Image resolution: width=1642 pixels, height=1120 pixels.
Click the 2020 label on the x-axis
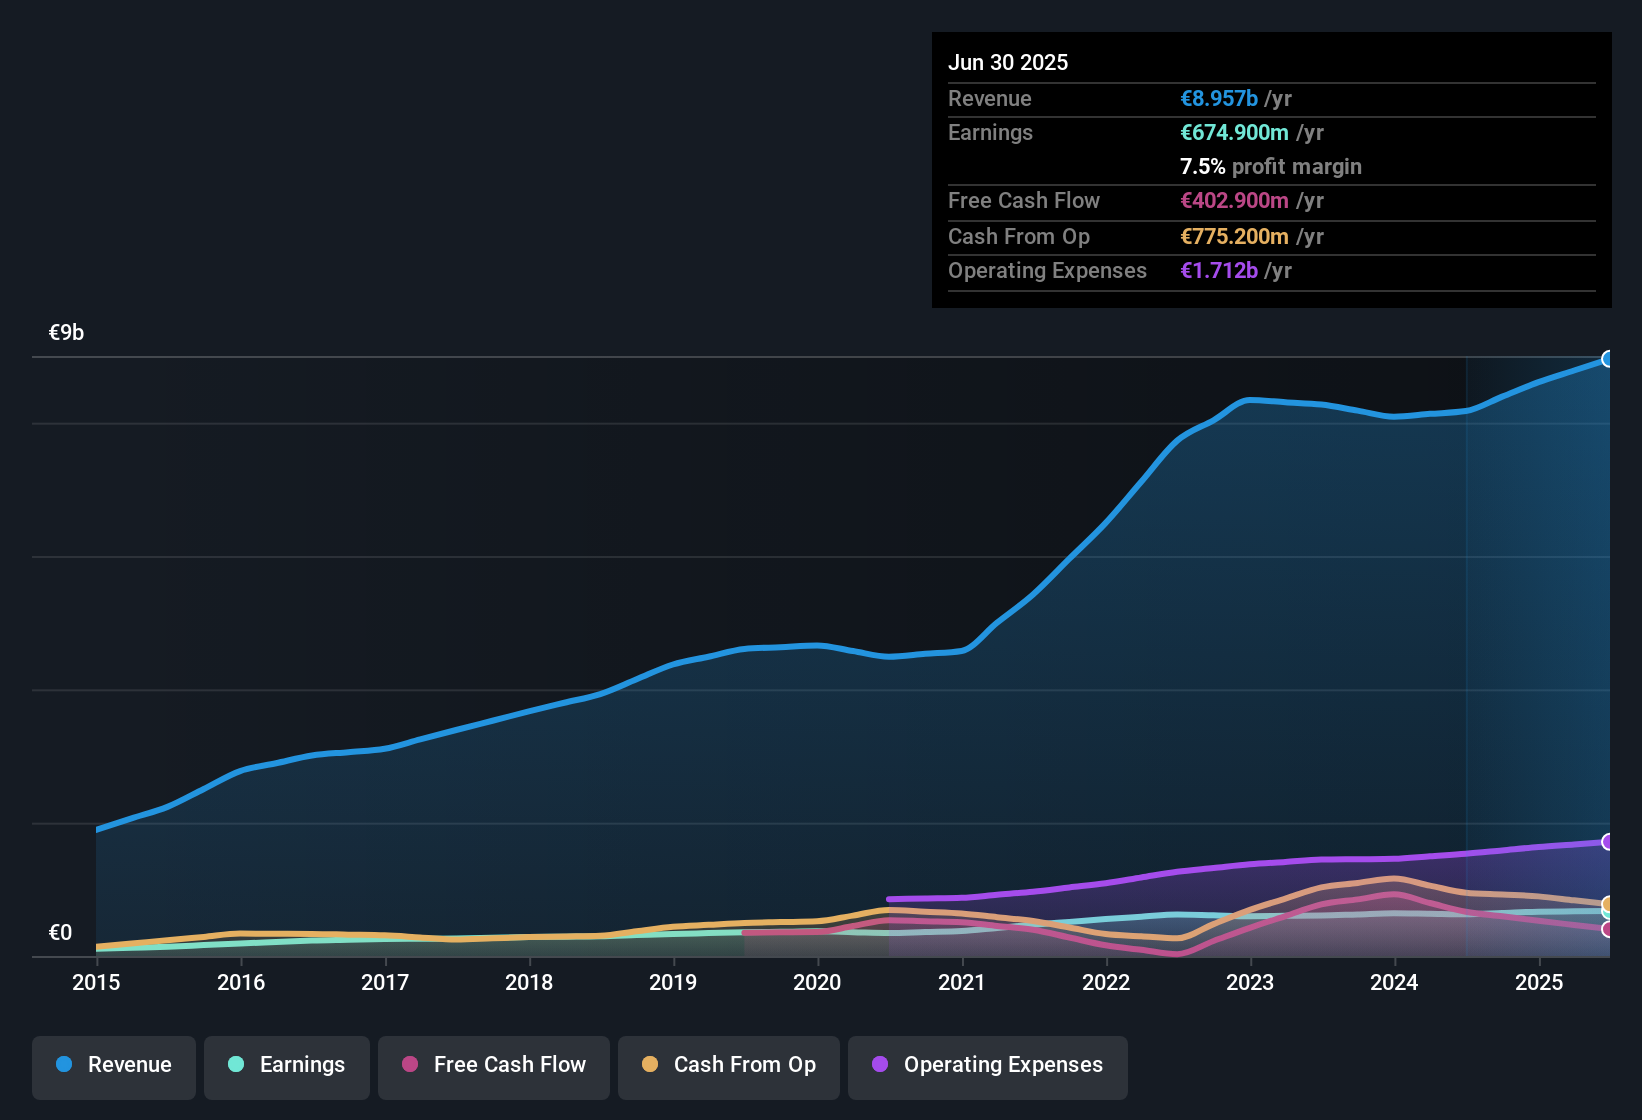817,983
